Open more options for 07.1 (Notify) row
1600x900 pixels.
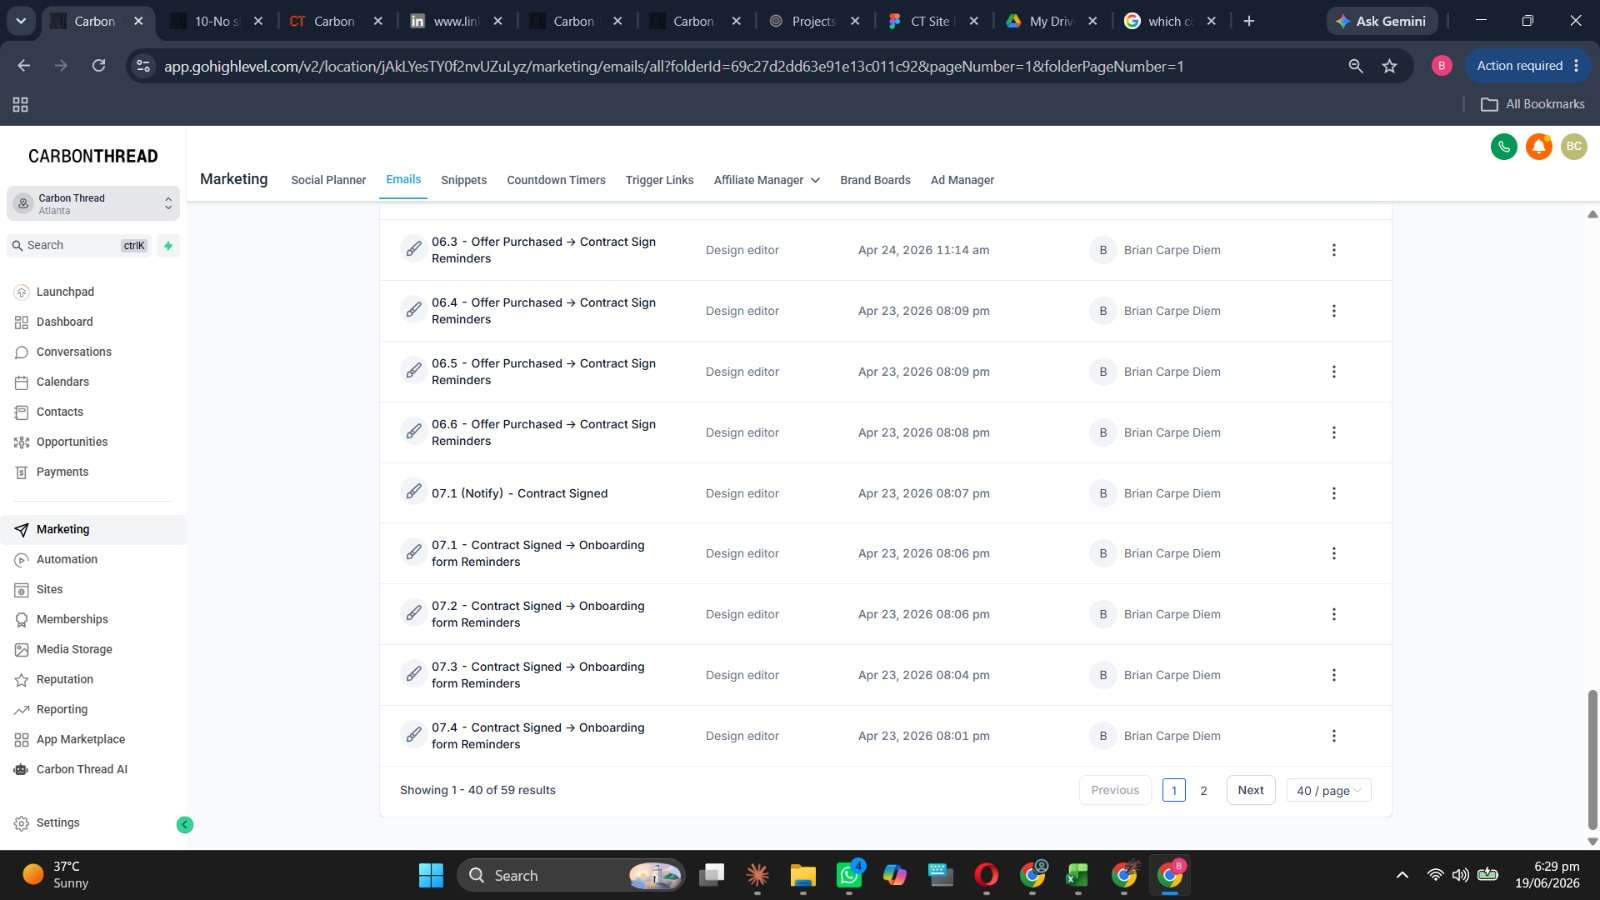pyautogui.click(x=1333, y=493)
